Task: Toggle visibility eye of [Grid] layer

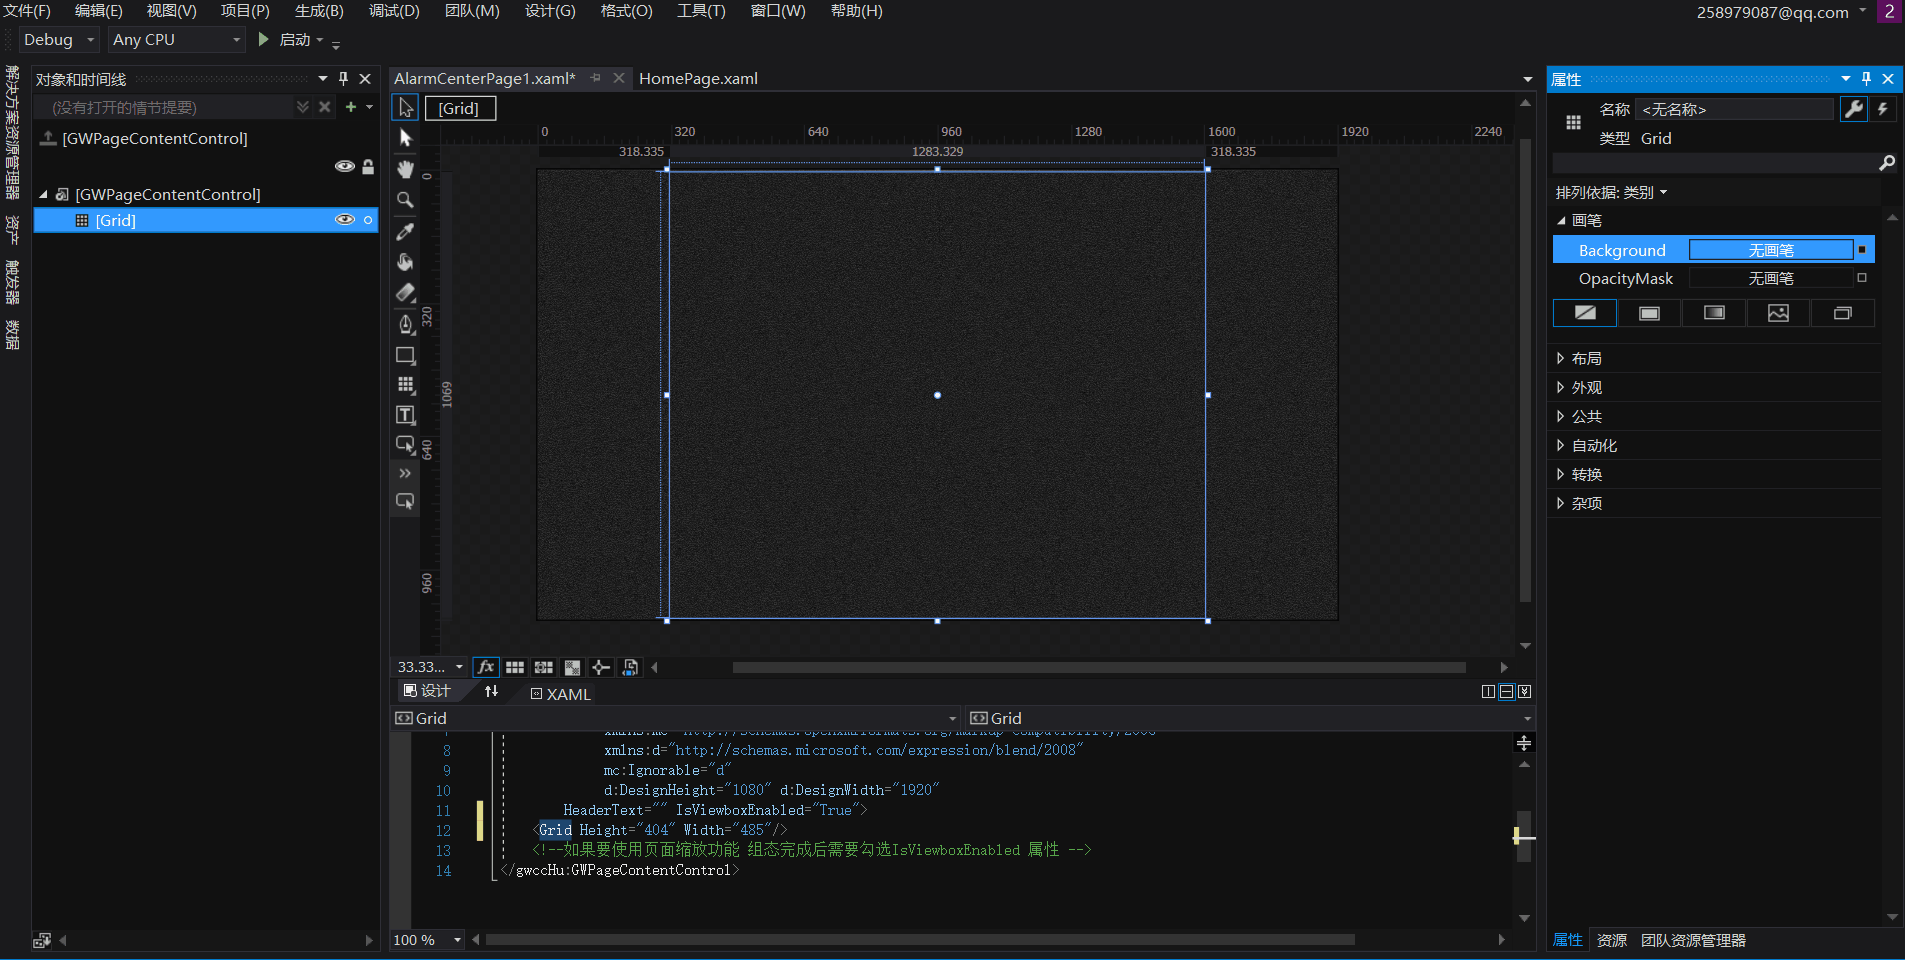Action: click(x=344, y=220)
